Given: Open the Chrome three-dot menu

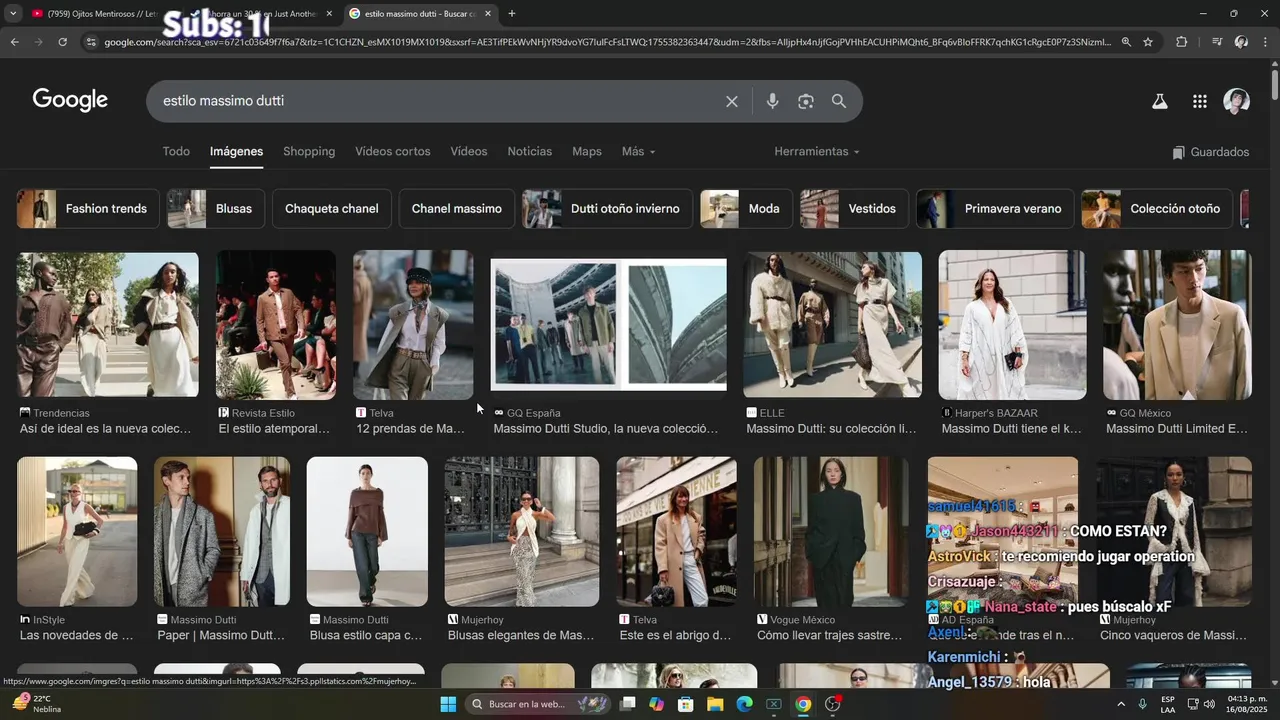Looking at the screenshot, I should [1266, 42].
